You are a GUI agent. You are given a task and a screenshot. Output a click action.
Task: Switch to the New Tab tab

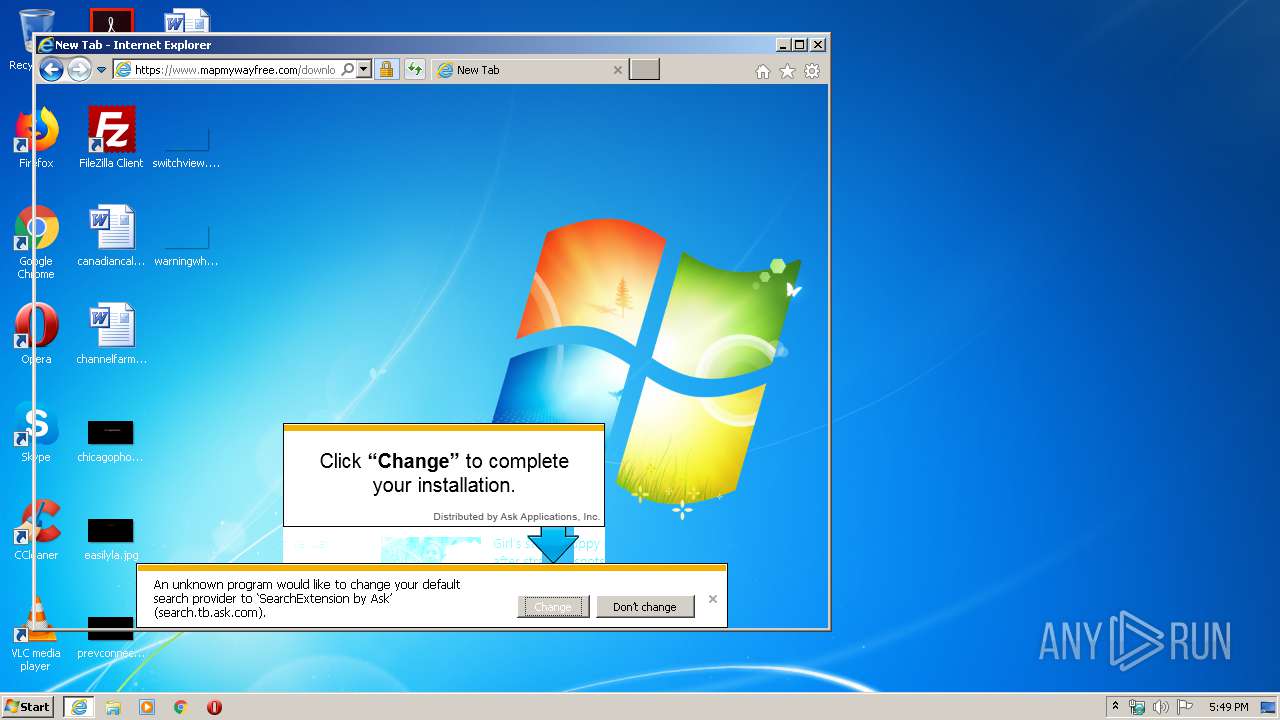click(530, 70)
